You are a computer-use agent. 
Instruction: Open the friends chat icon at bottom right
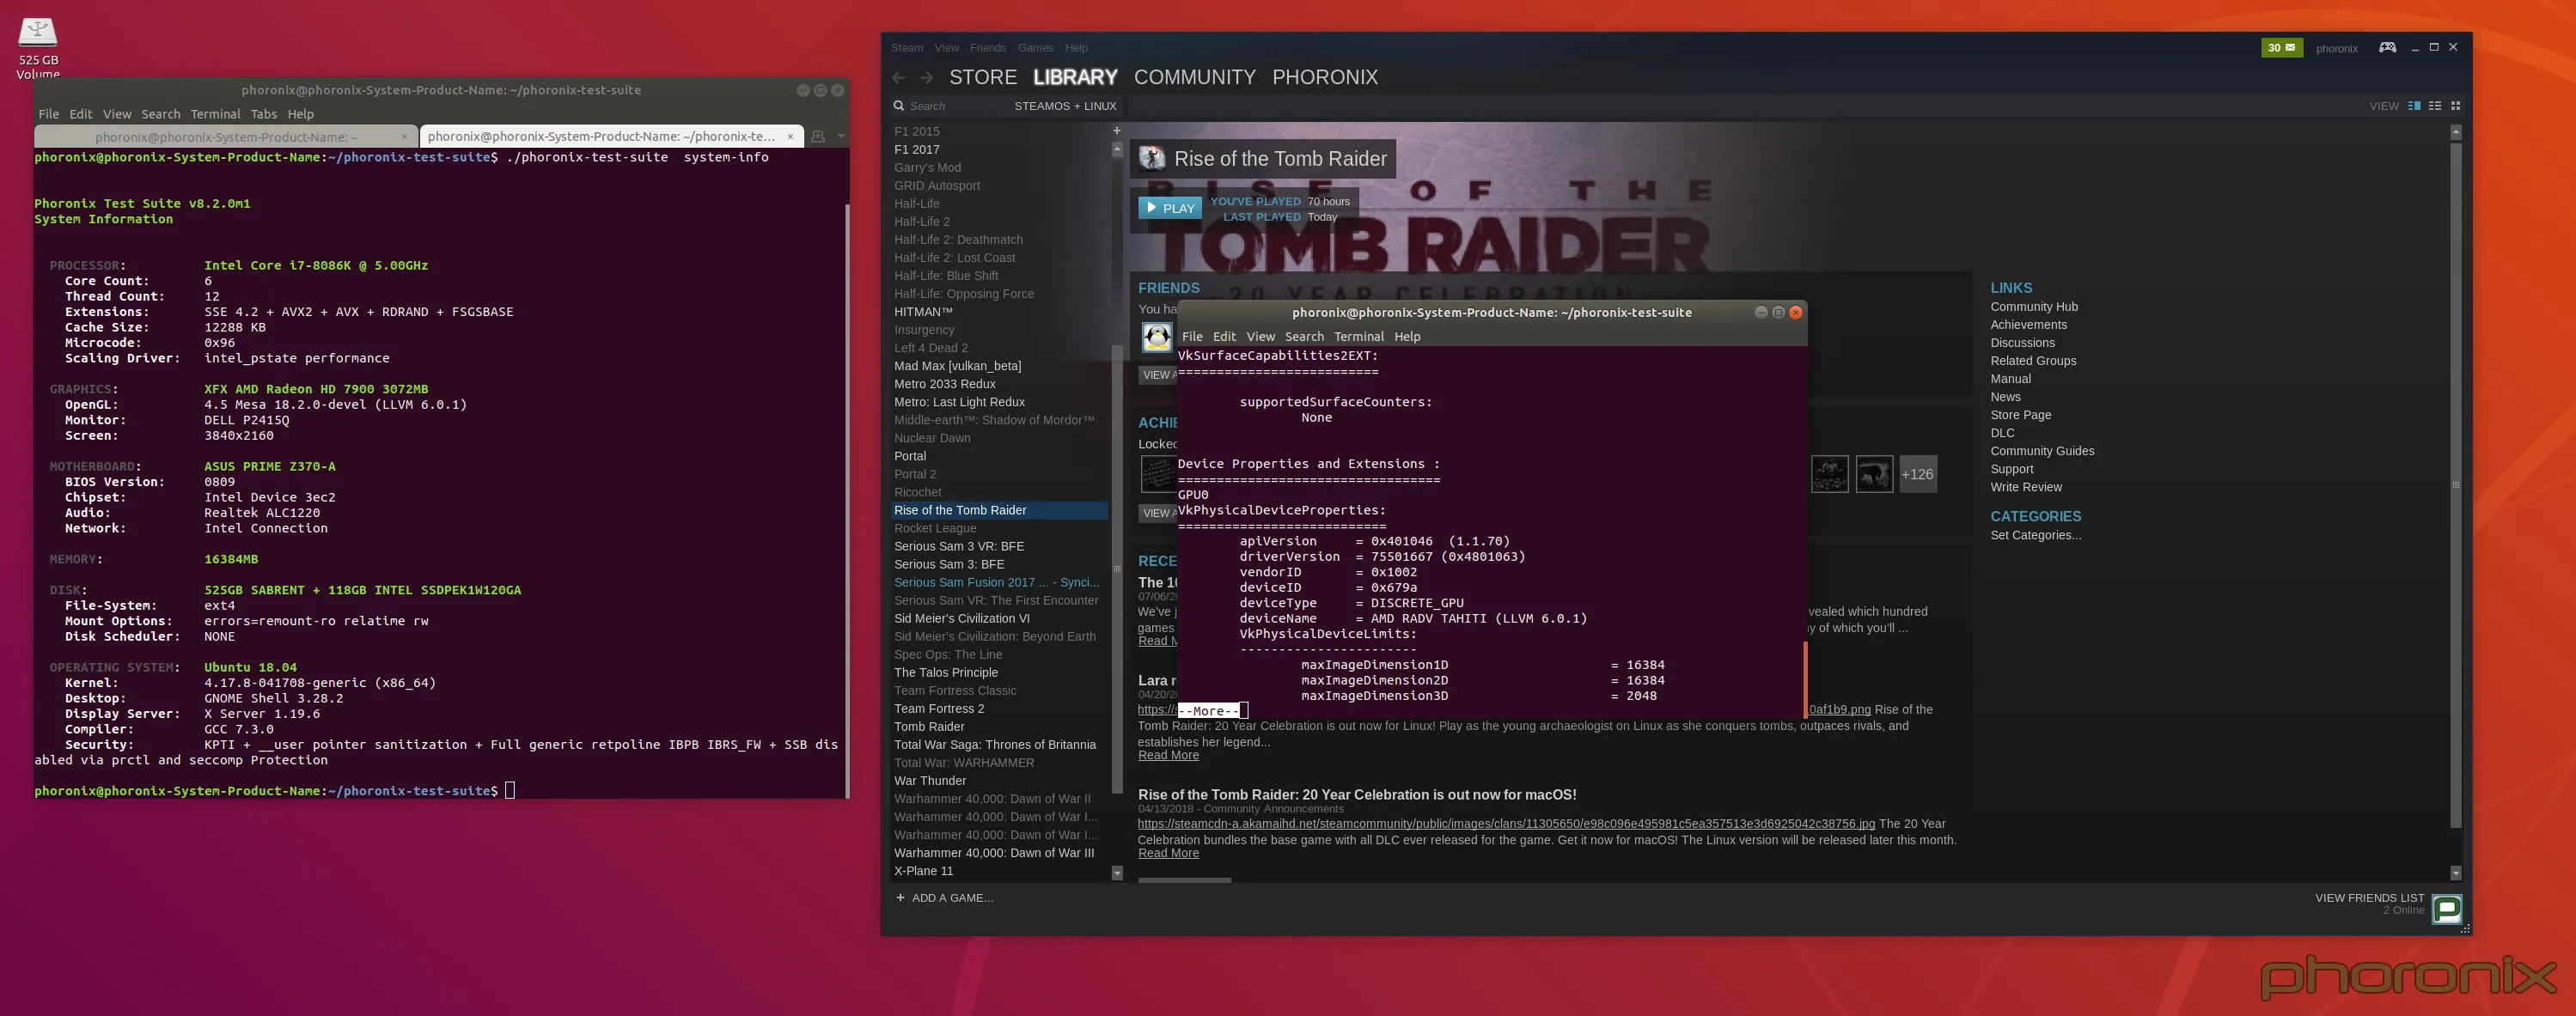[x=2446, y=909]
